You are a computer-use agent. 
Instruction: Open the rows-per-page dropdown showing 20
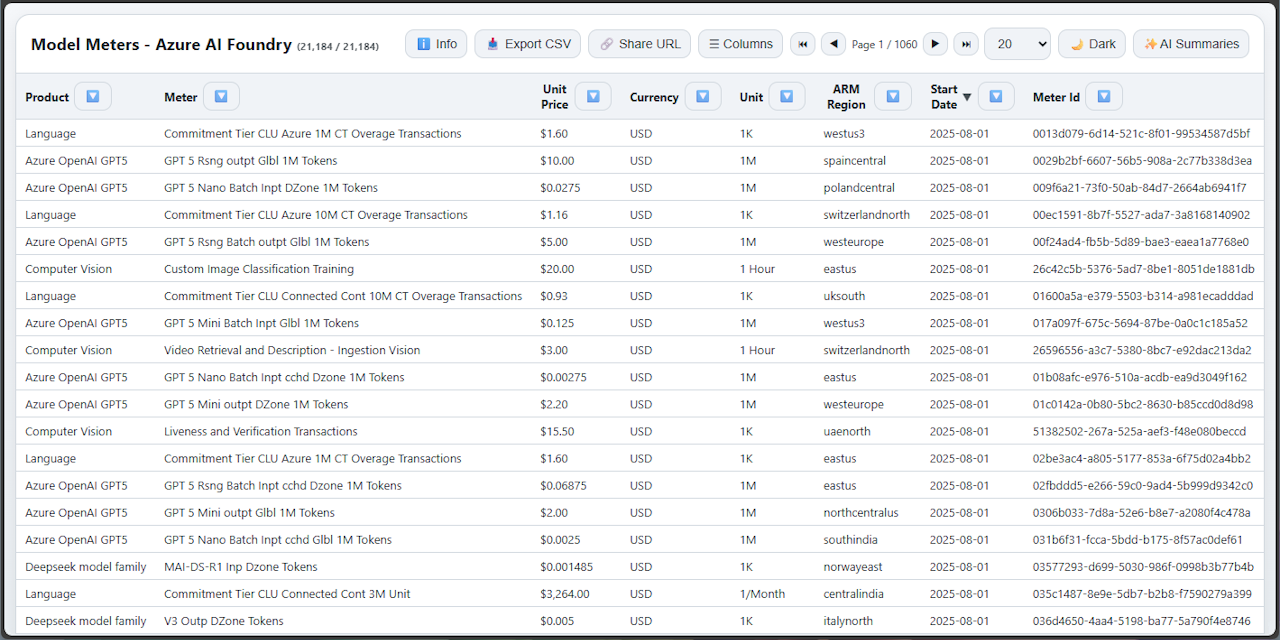[x=1017, y=44]
